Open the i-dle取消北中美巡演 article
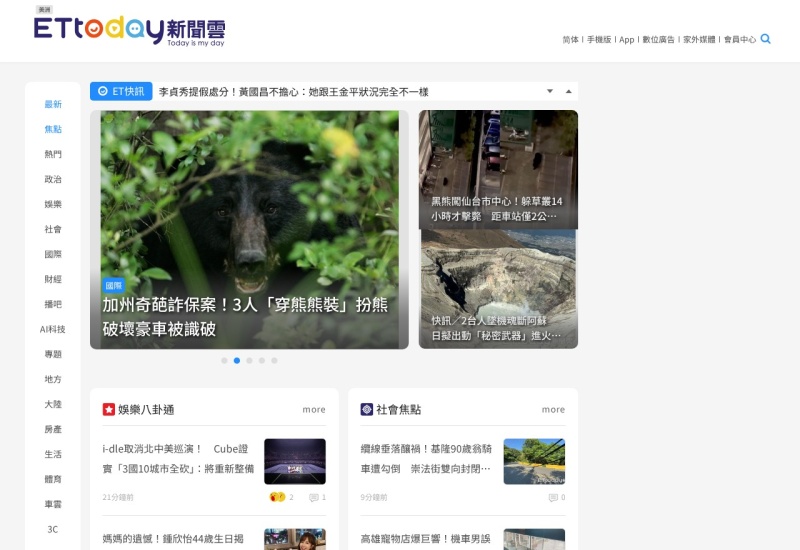This screenshot has height=550, width=800. 178,458
